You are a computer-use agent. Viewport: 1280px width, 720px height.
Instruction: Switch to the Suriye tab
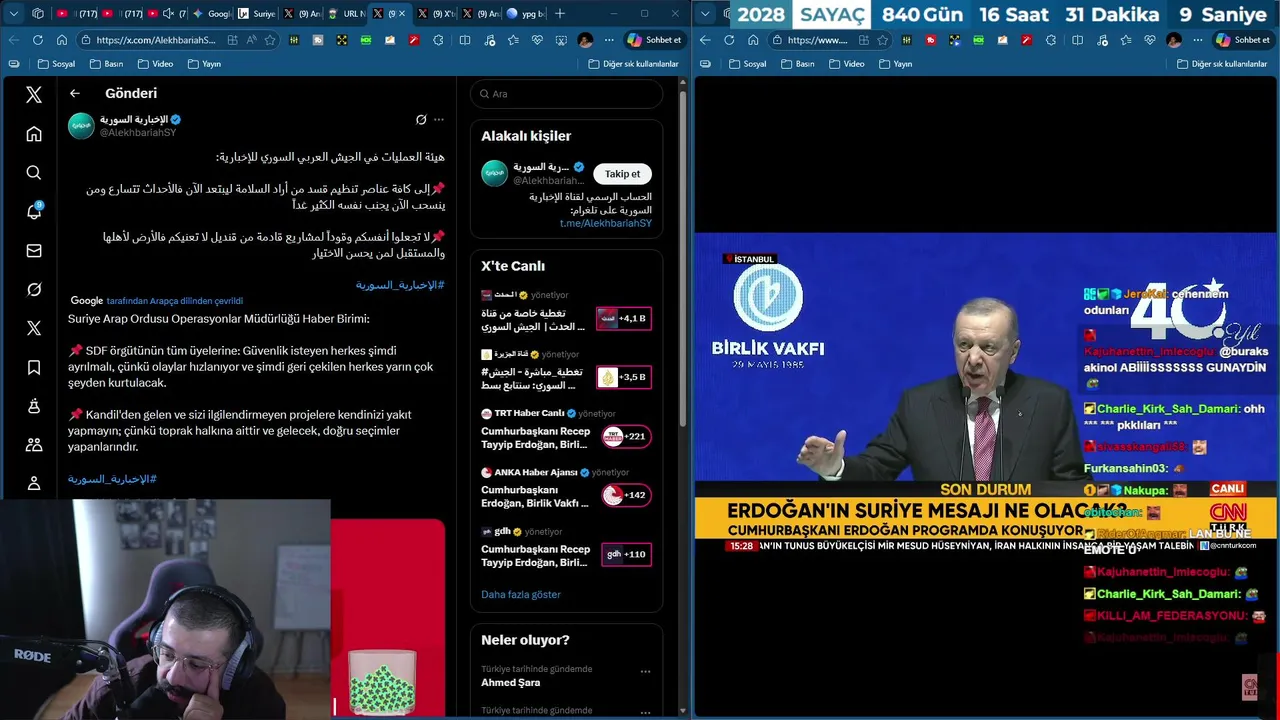(x=257, y=14)
